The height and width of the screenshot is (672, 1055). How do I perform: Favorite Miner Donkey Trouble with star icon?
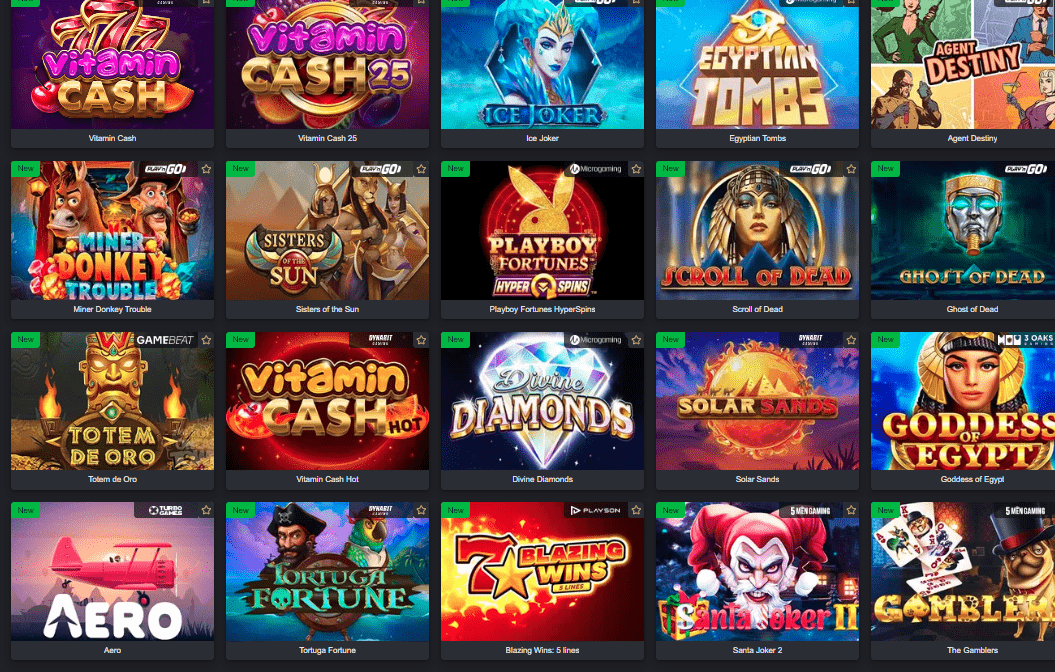pyautogui.click(x=206, y=169)
